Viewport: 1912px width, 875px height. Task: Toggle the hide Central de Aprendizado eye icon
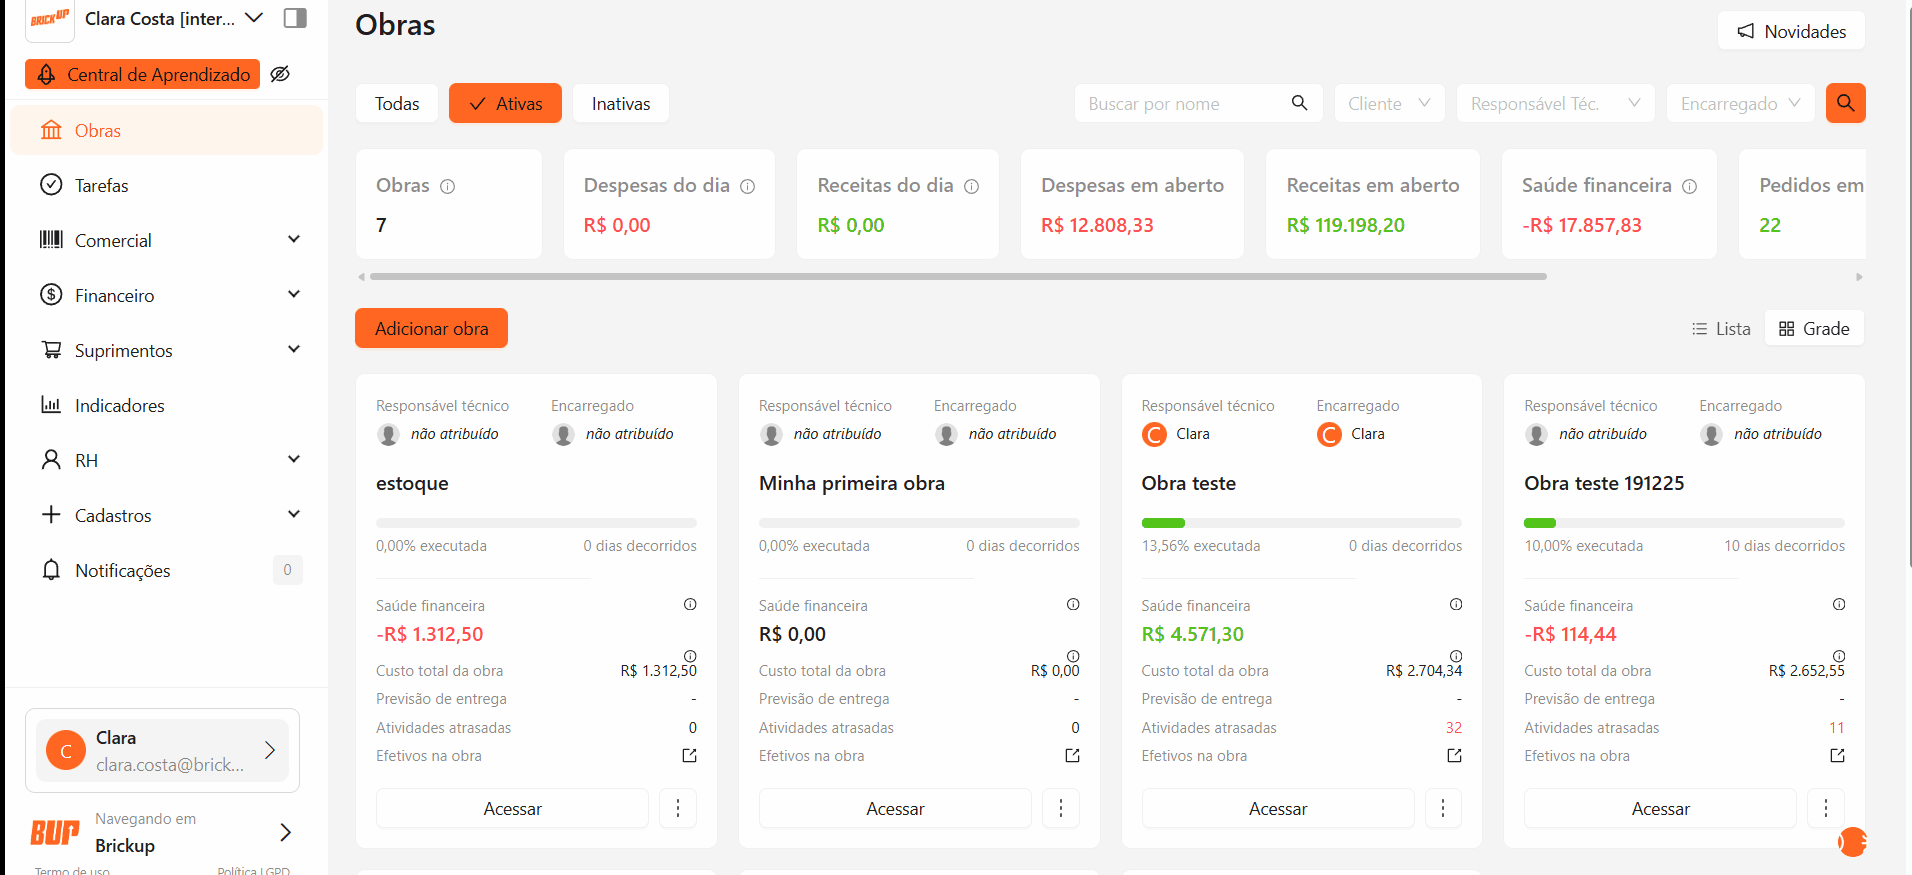coord(280,74)
